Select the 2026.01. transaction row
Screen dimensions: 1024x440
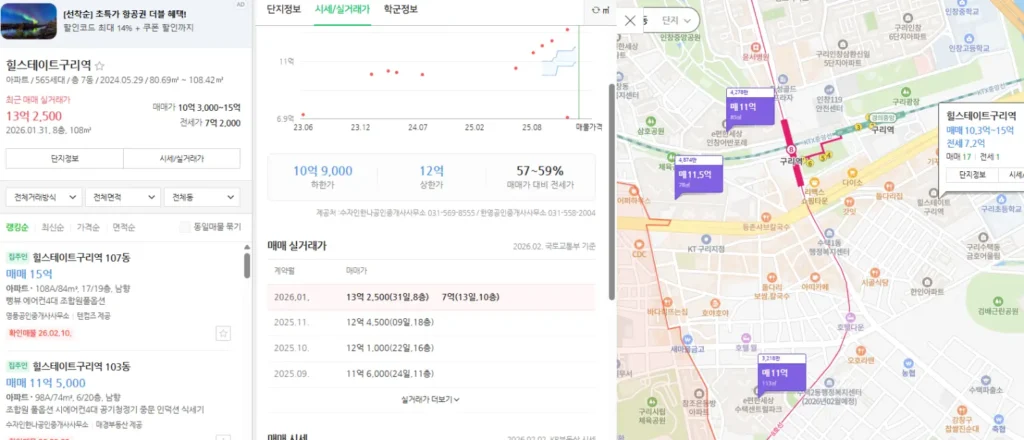[431, 297]
